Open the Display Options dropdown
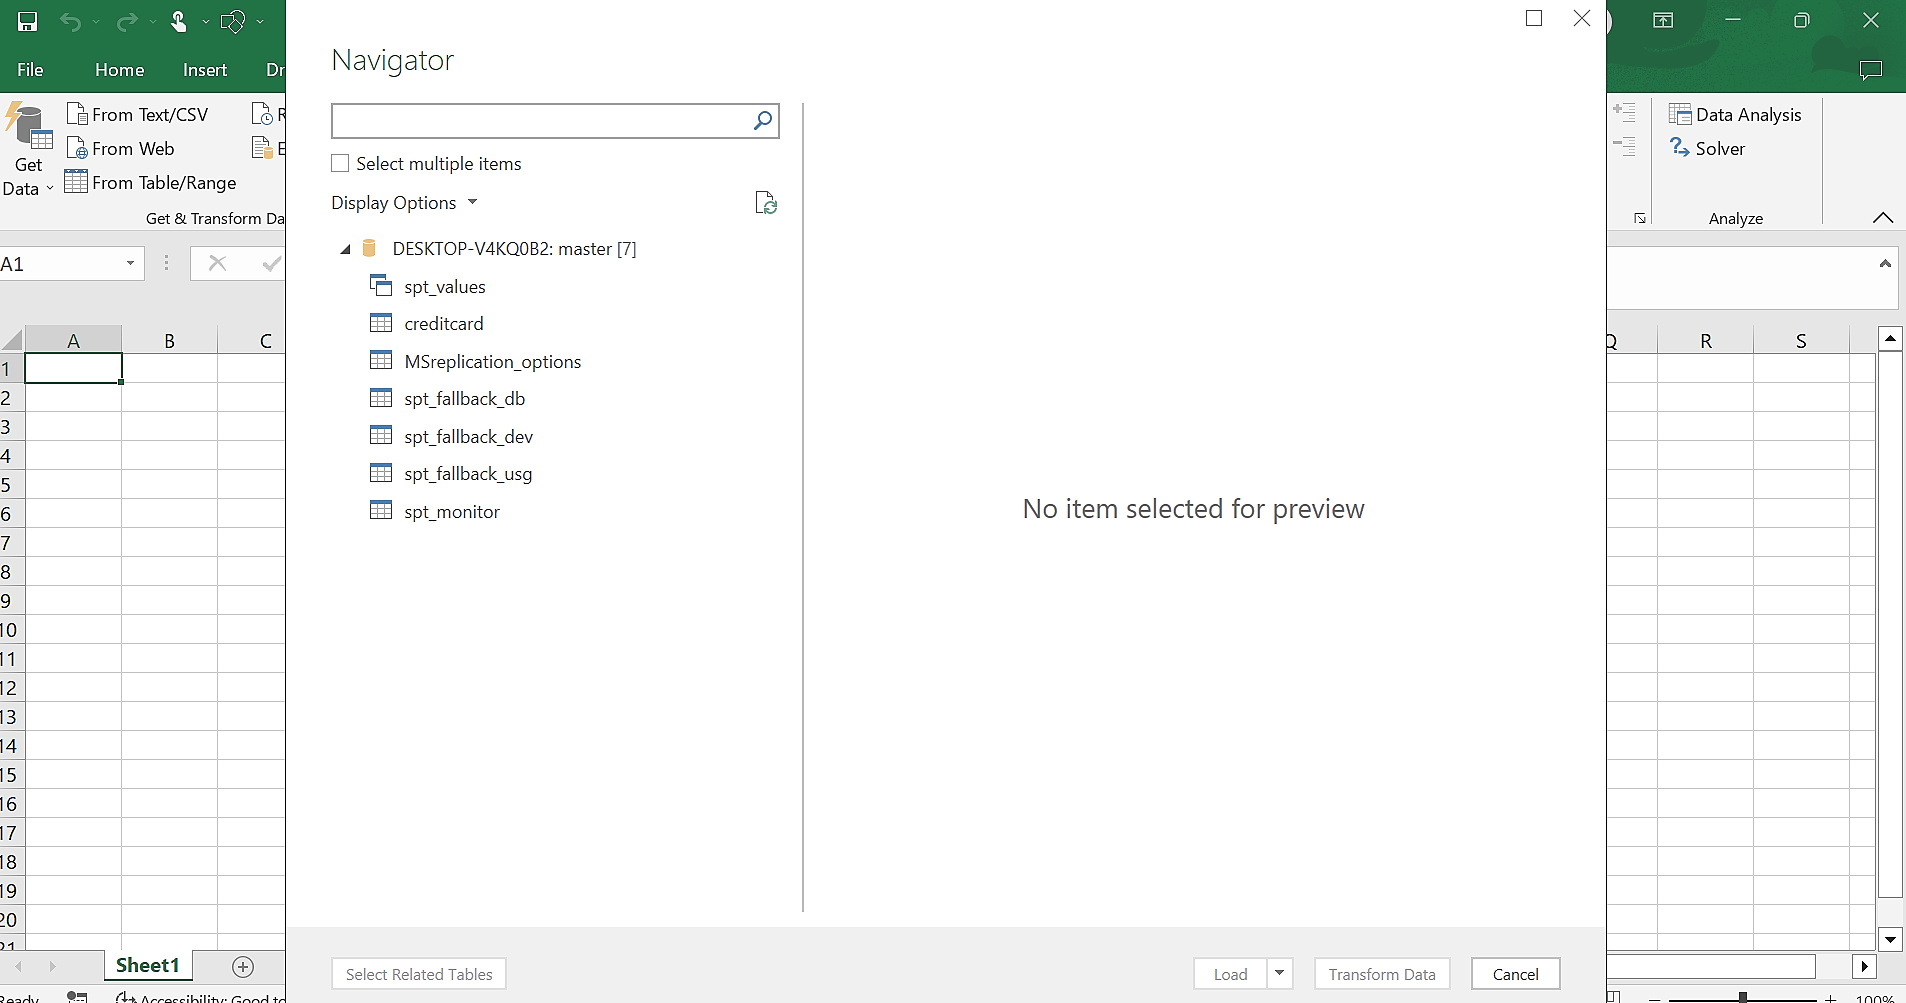This screenshot has height=1003, width=1906. click(404, 203)
